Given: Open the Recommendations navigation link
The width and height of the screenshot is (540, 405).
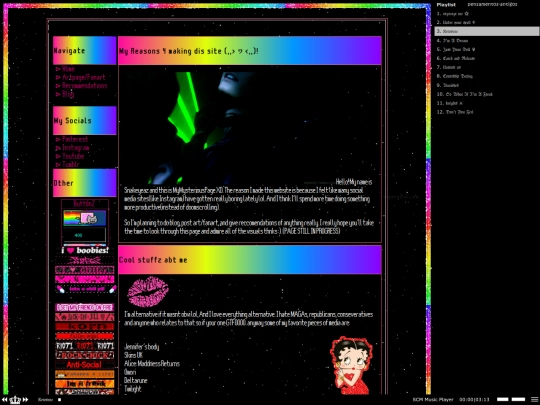Looking at the screenshot, I should click(x=85, y=85).
